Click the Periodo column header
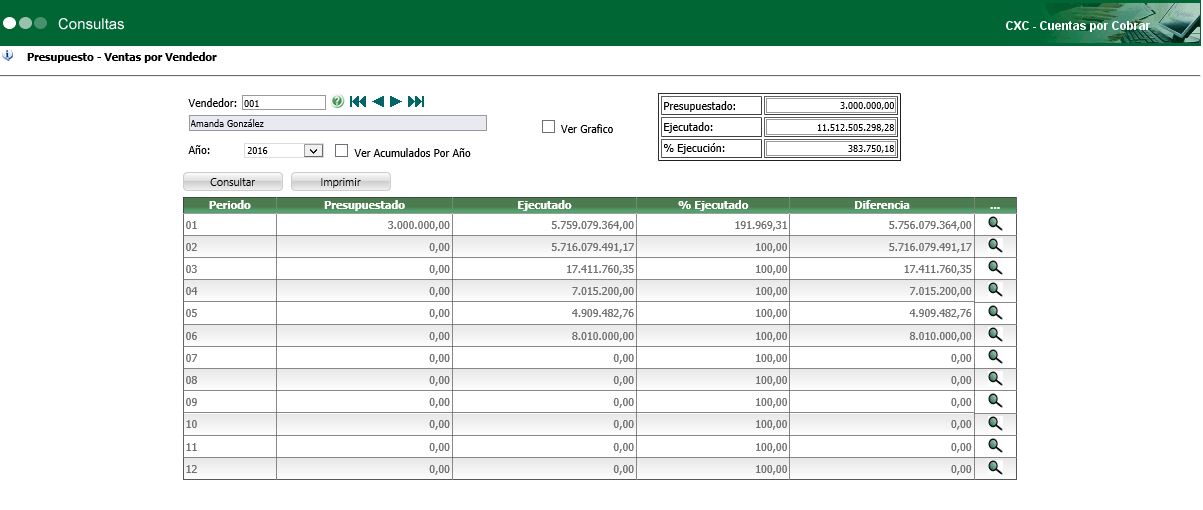 coord(229,205)
